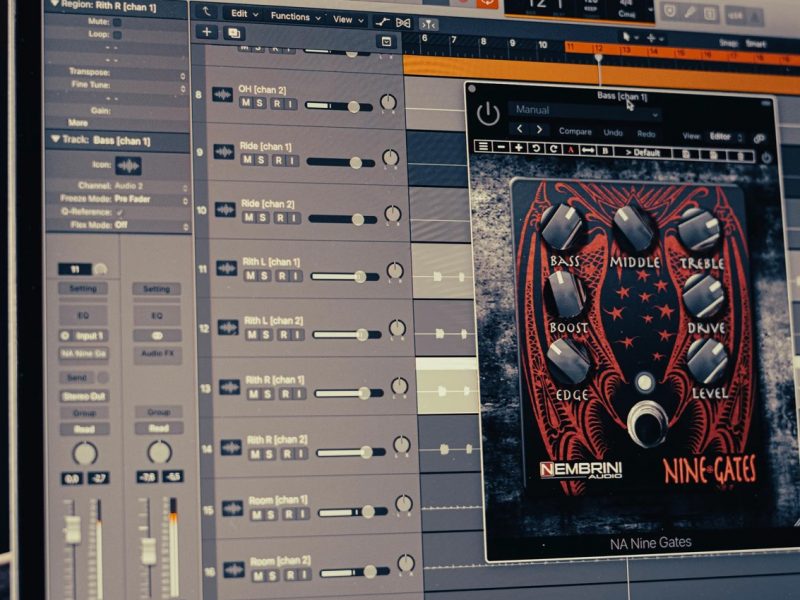Click the plugin link chain icon

[x=759, y=139]
